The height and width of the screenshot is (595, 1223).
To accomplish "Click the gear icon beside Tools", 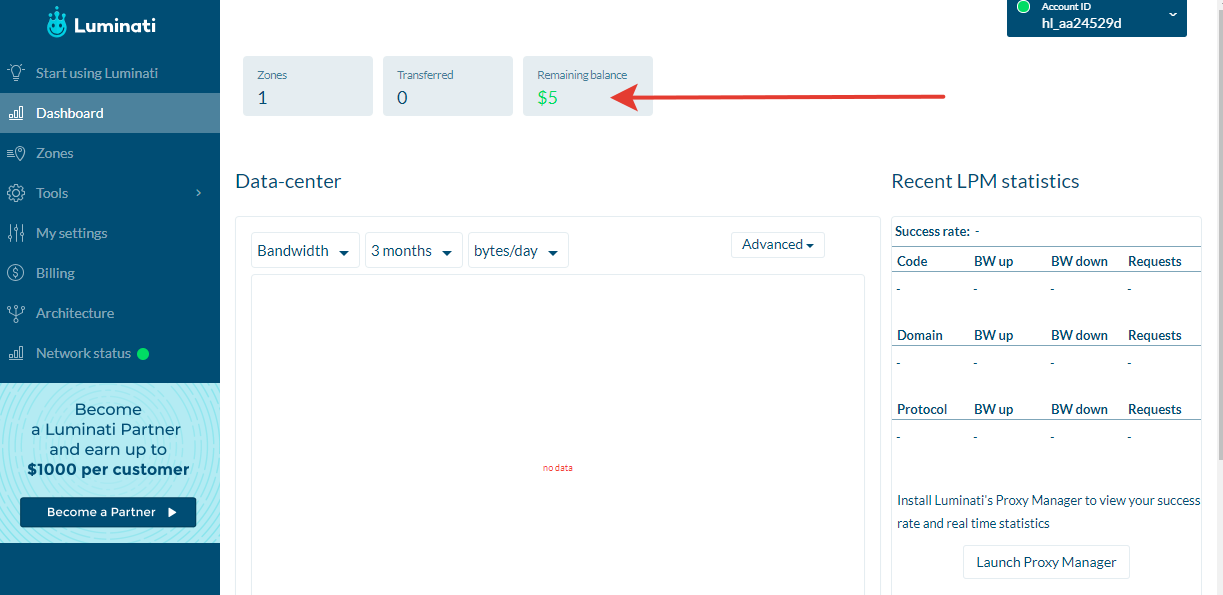I will pyautogui.click(x=16, y=193).
